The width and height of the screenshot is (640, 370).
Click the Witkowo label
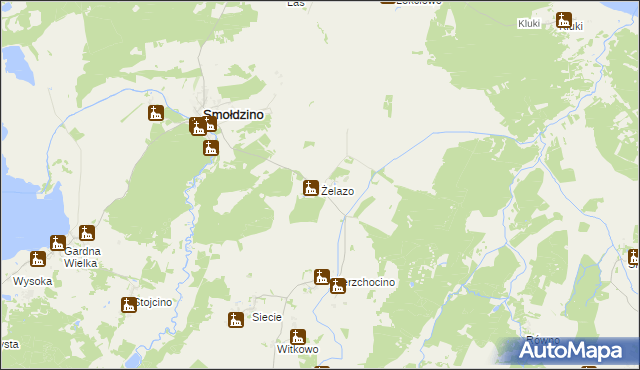pyautogui.click(x=298, y=349)
